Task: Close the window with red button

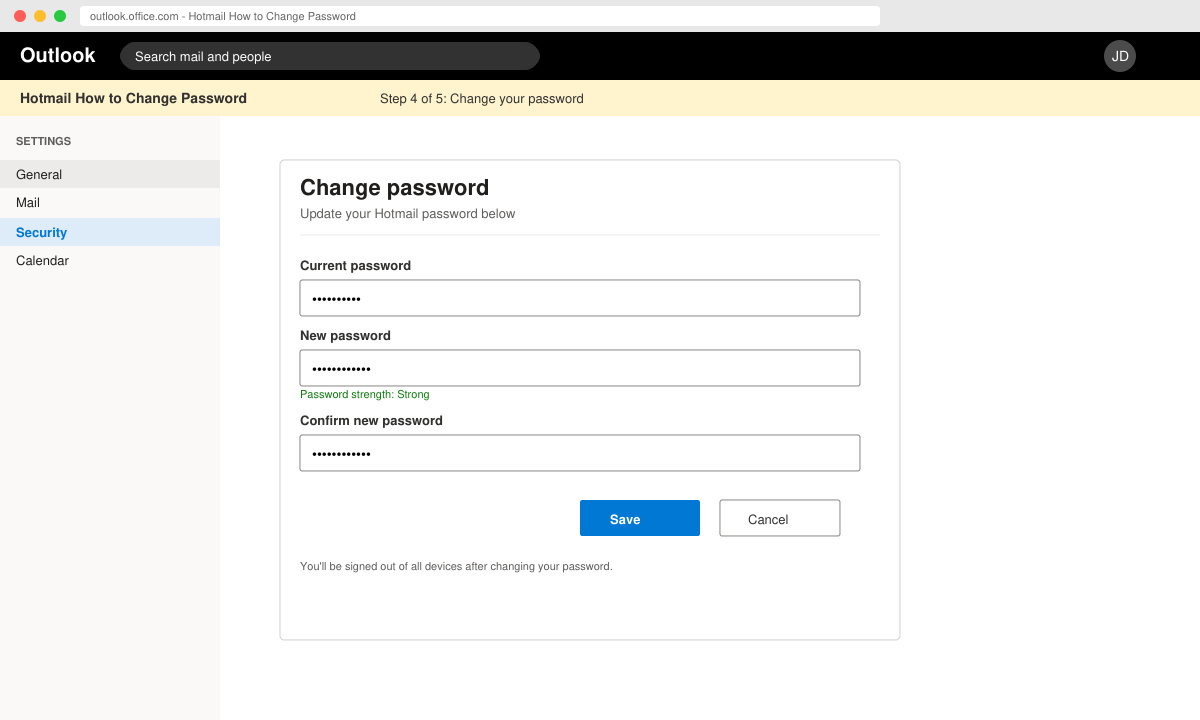Action: (x=20, y=16)
